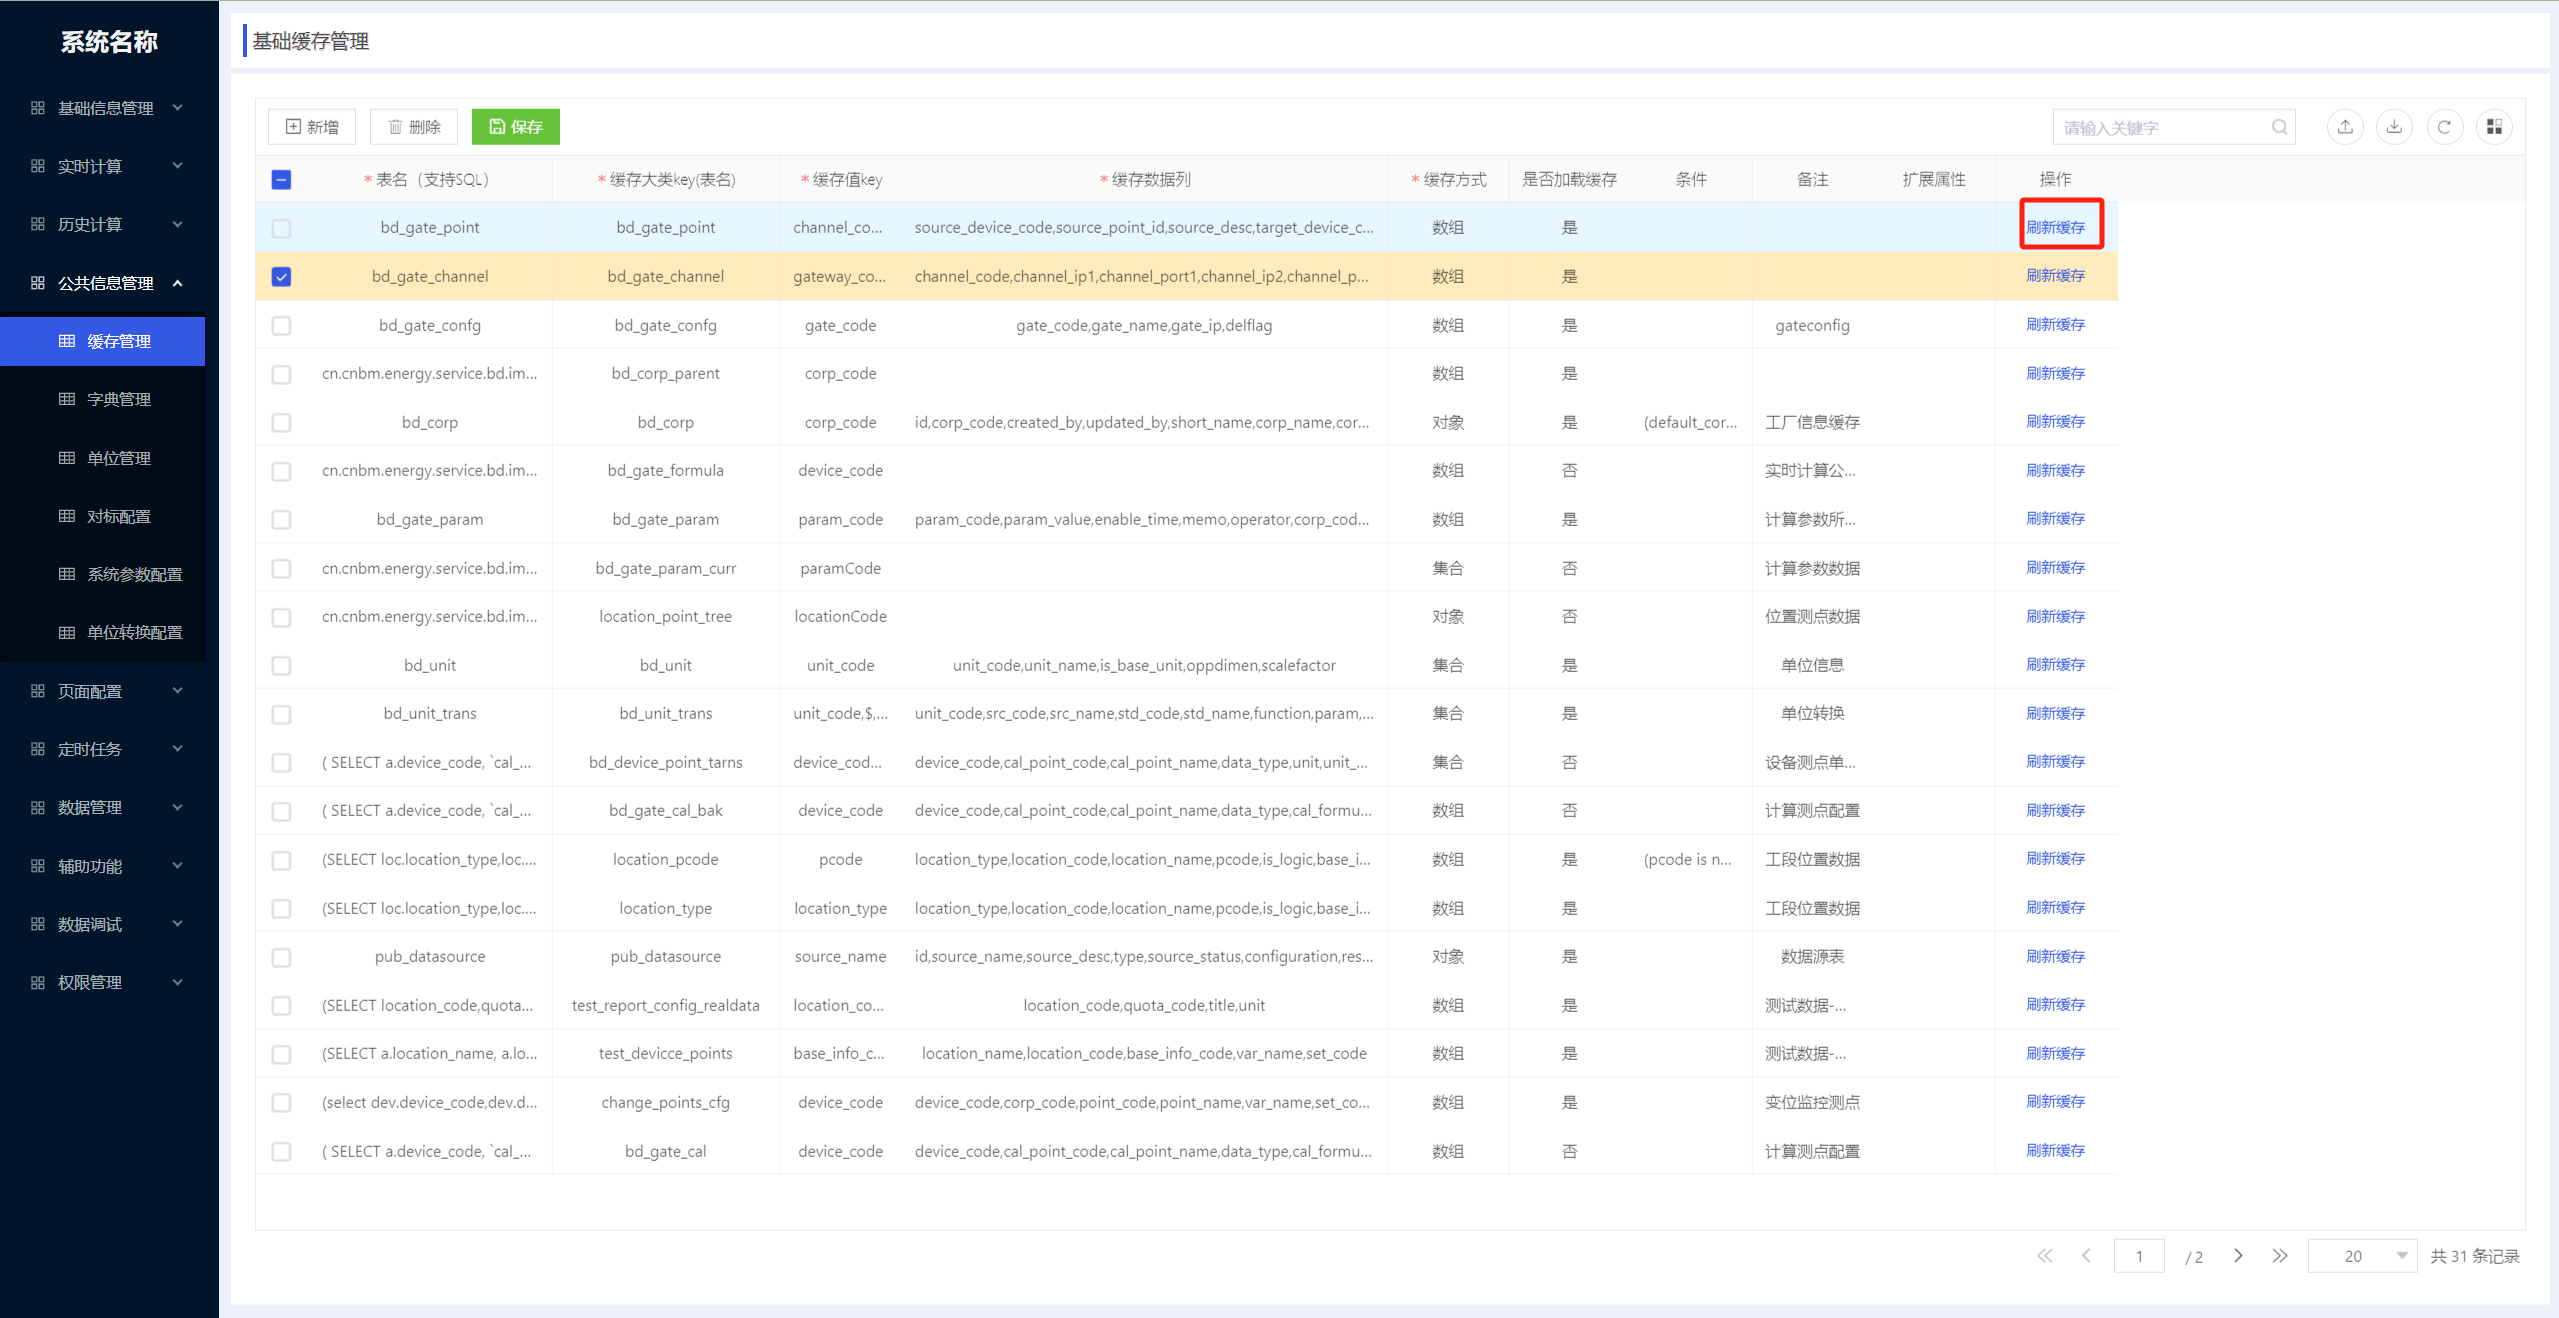Click the 页面配置 sidebar grid icon
Image resolution: width=2559 pixels, height=1318 pixels.
38,691
